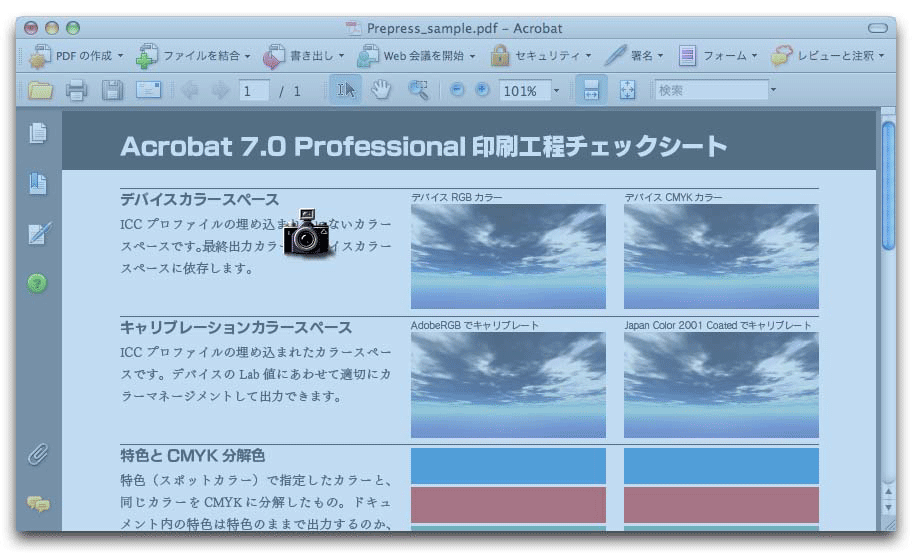Click the zoom in plus button
Viewport: 916px width, 553px height.
point(482,89)
